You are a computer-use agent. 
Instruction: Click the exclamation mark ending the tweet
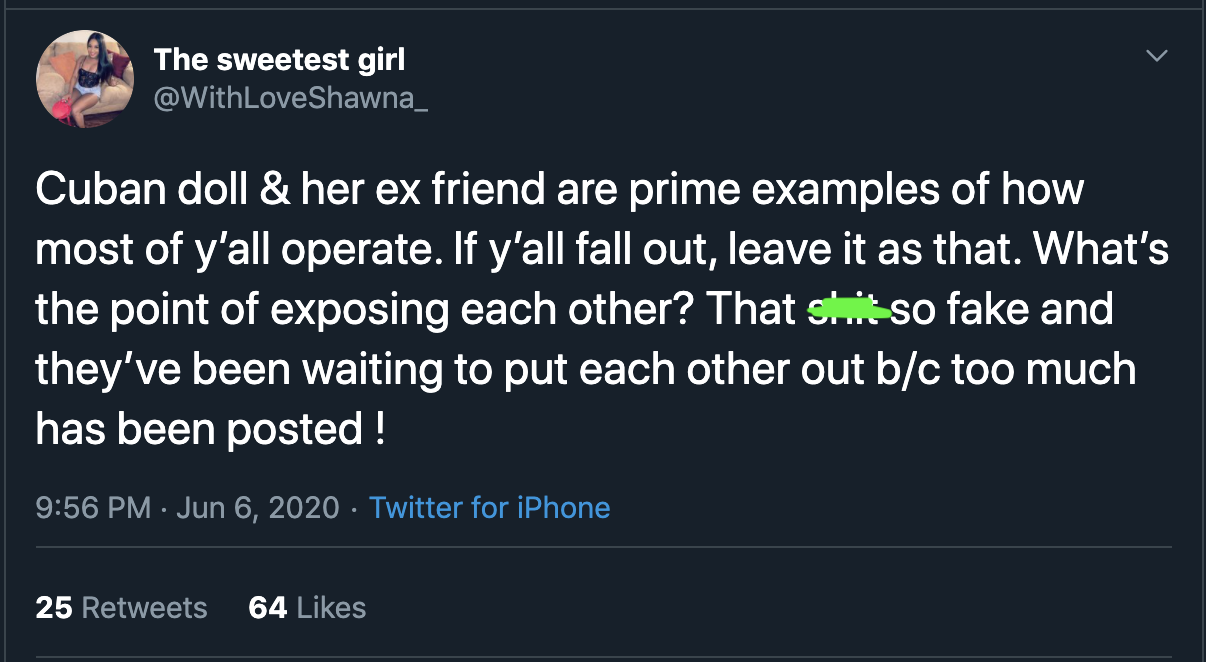coord(379,430)
